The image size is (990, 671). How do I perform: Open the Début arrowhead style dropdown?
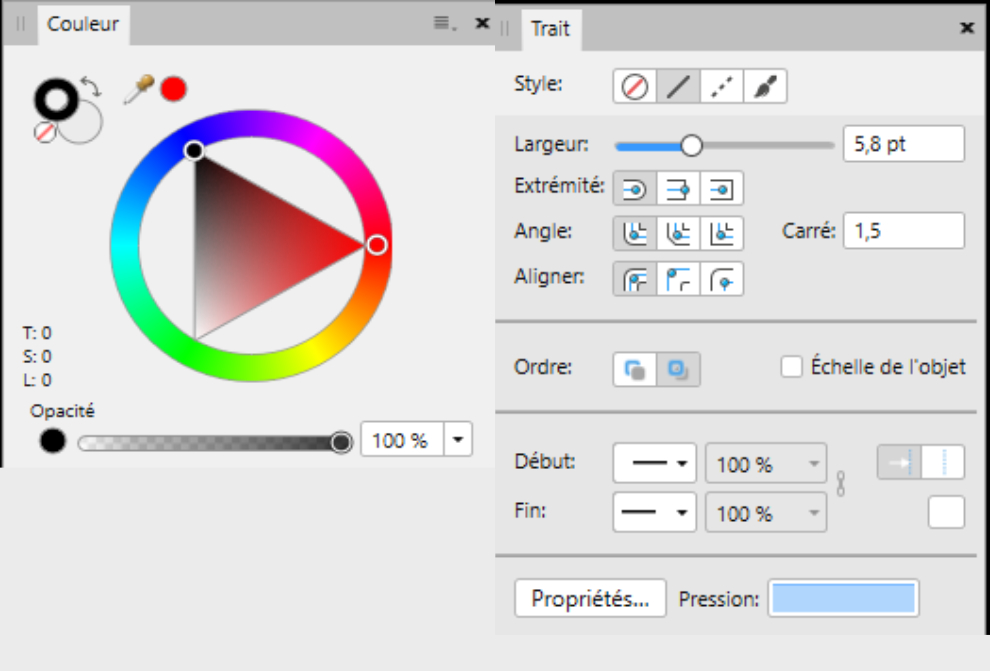tap(654, 463)
